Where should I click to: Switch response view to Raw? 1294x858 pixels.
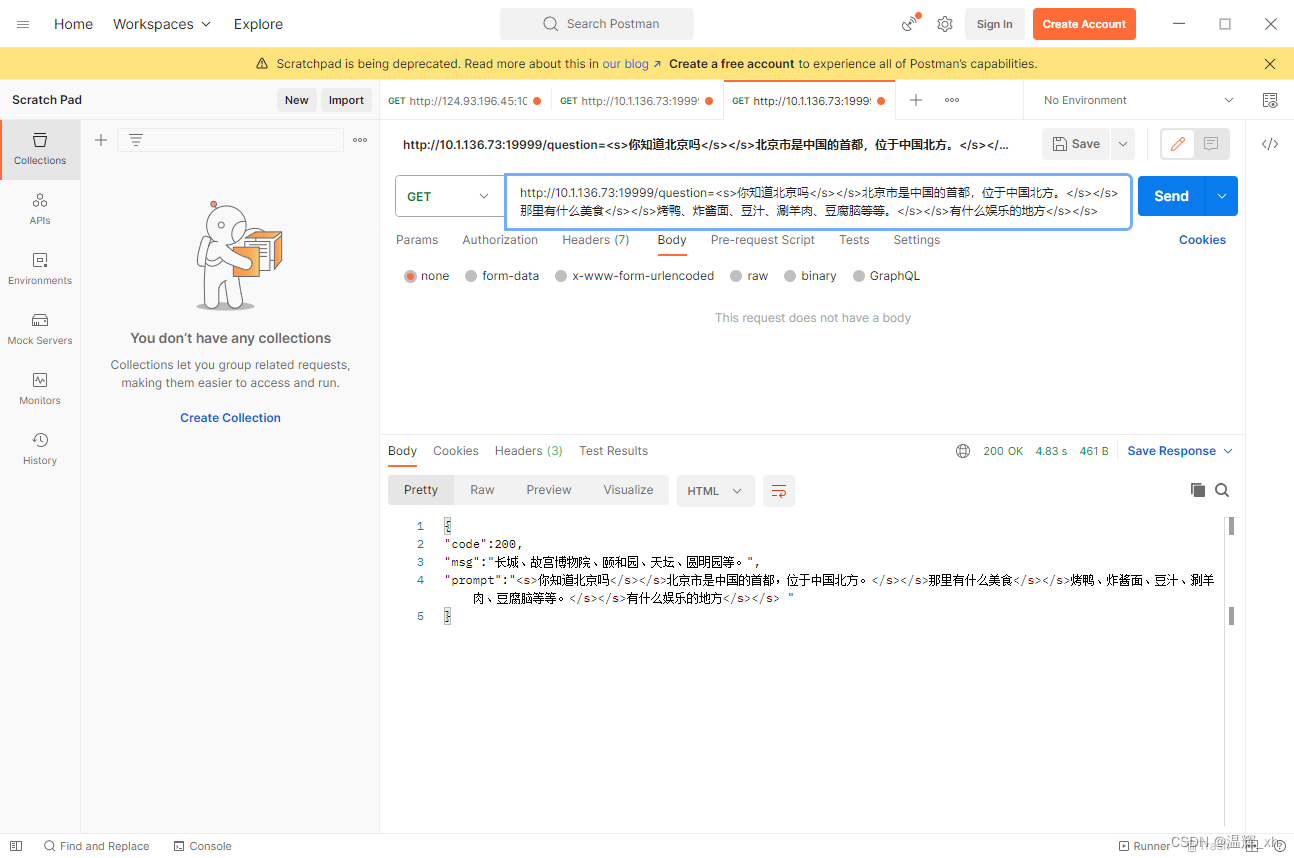coord(482,490)
